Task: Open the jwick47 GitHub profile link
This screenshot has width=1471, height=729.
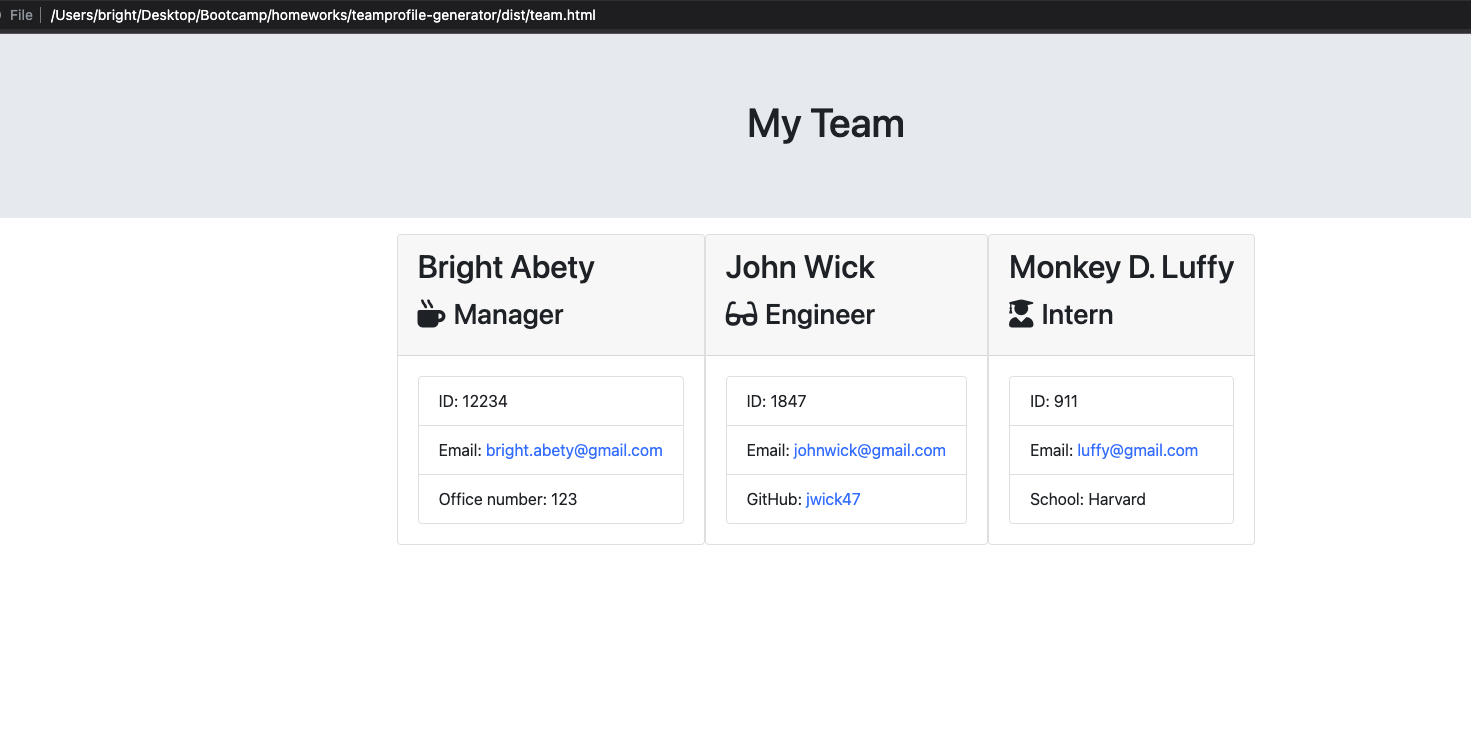Action: tap(833, 499)
